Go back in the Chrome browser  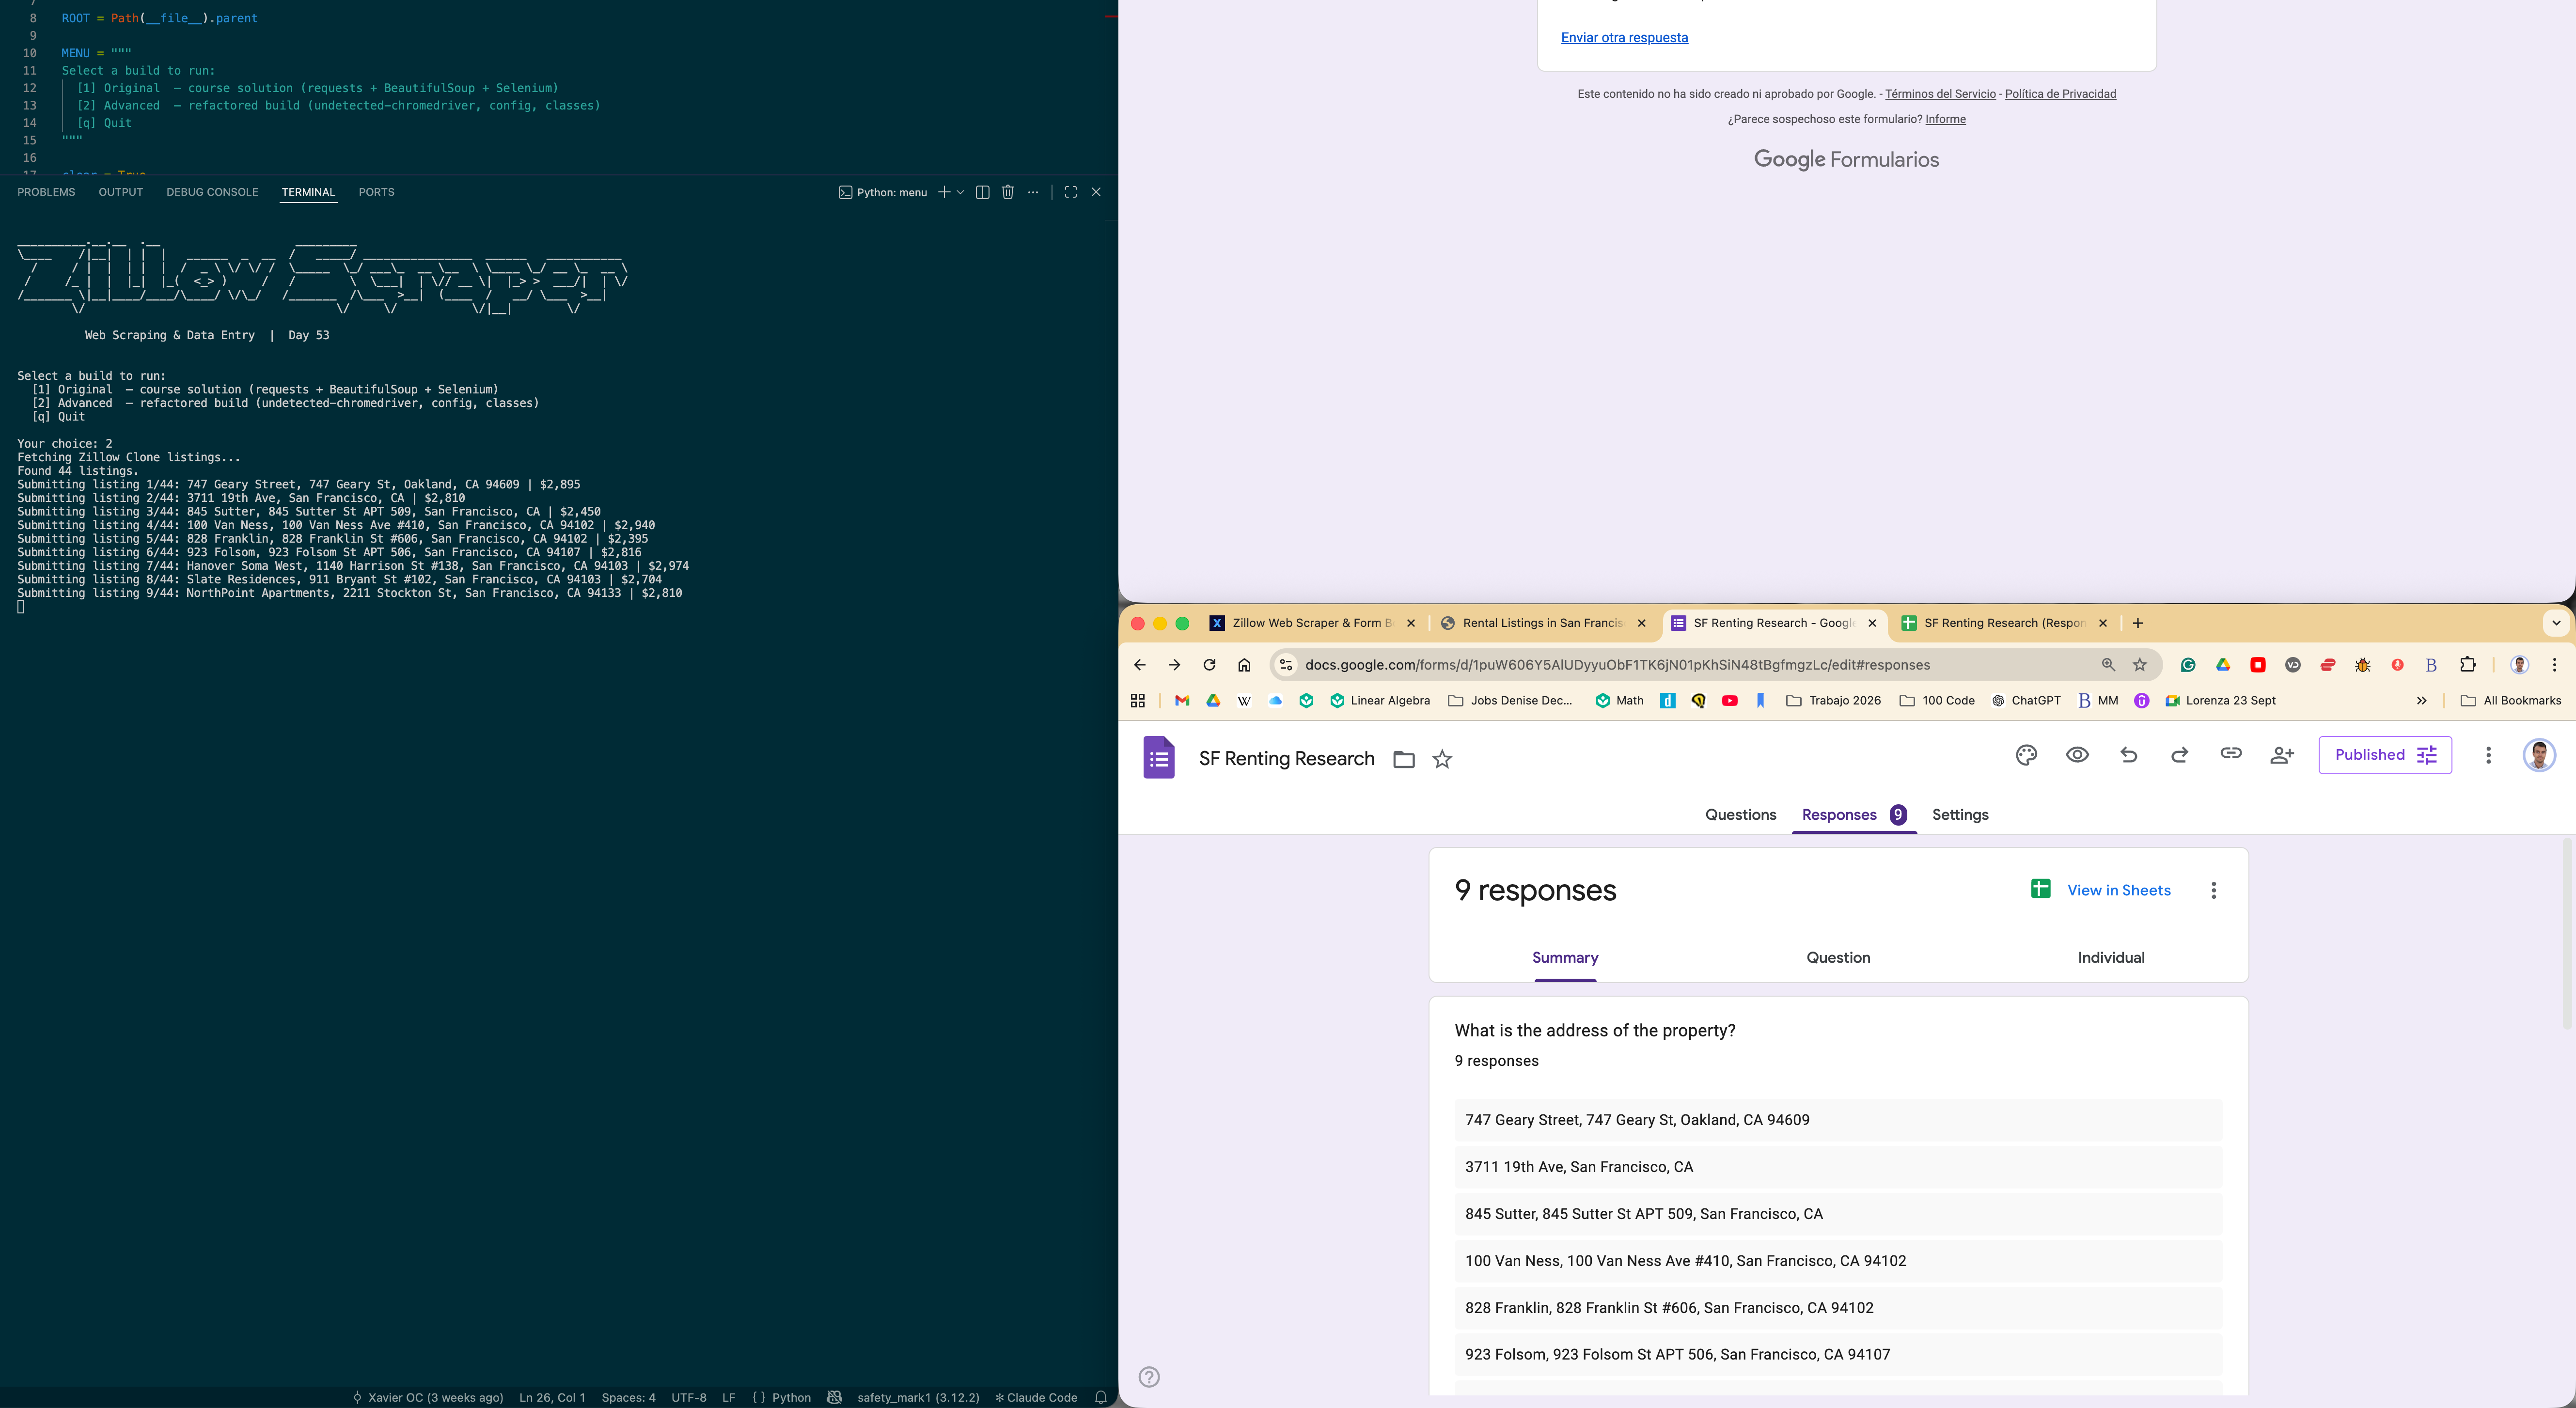tap(1139, 665)
